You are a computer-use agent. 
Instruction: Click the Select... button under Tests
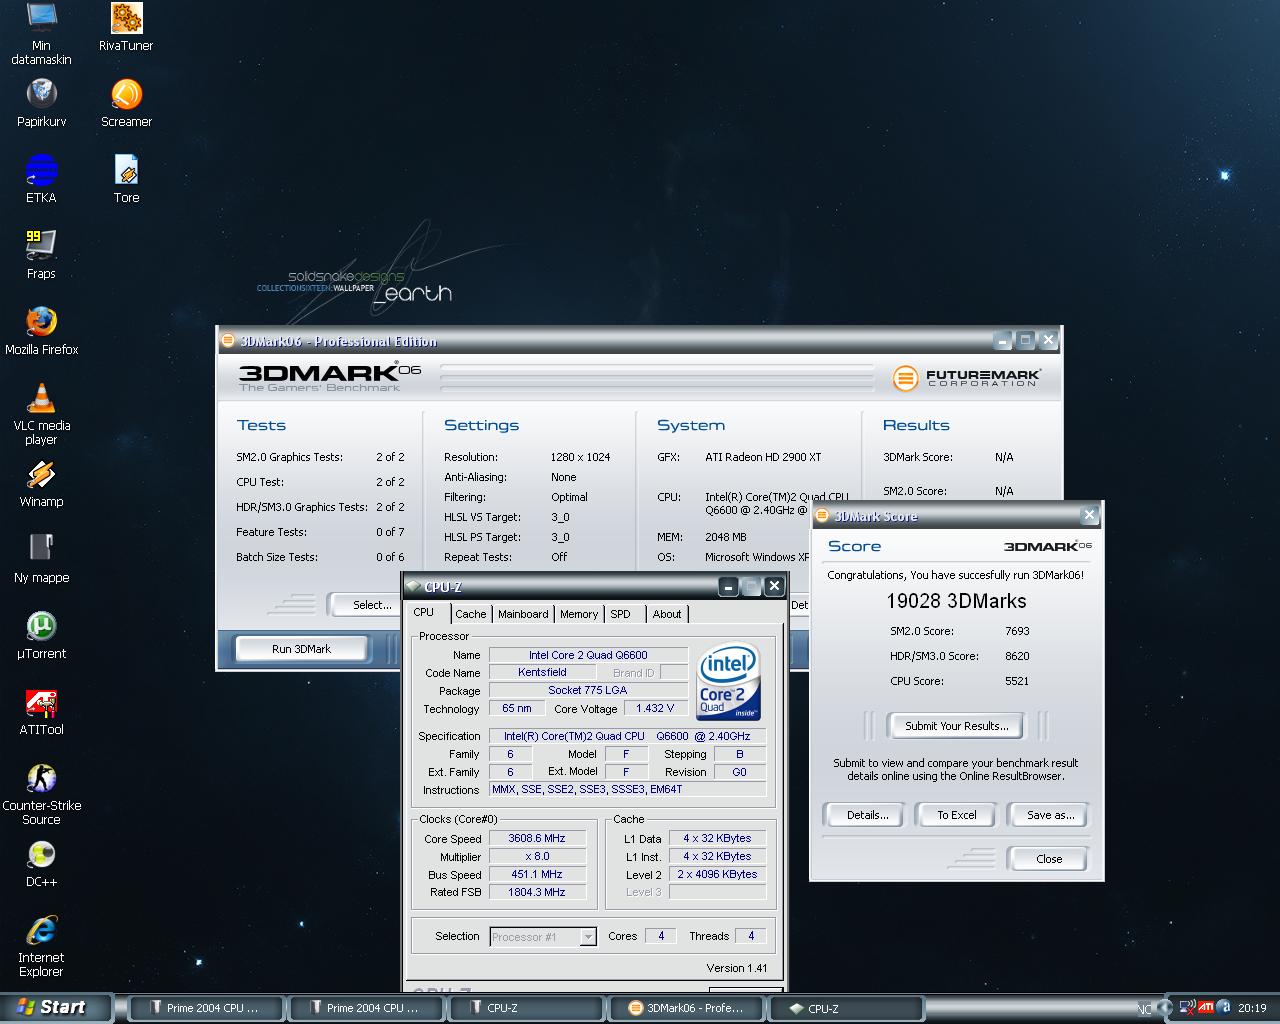pyautogui.click(x=366, y=605)
